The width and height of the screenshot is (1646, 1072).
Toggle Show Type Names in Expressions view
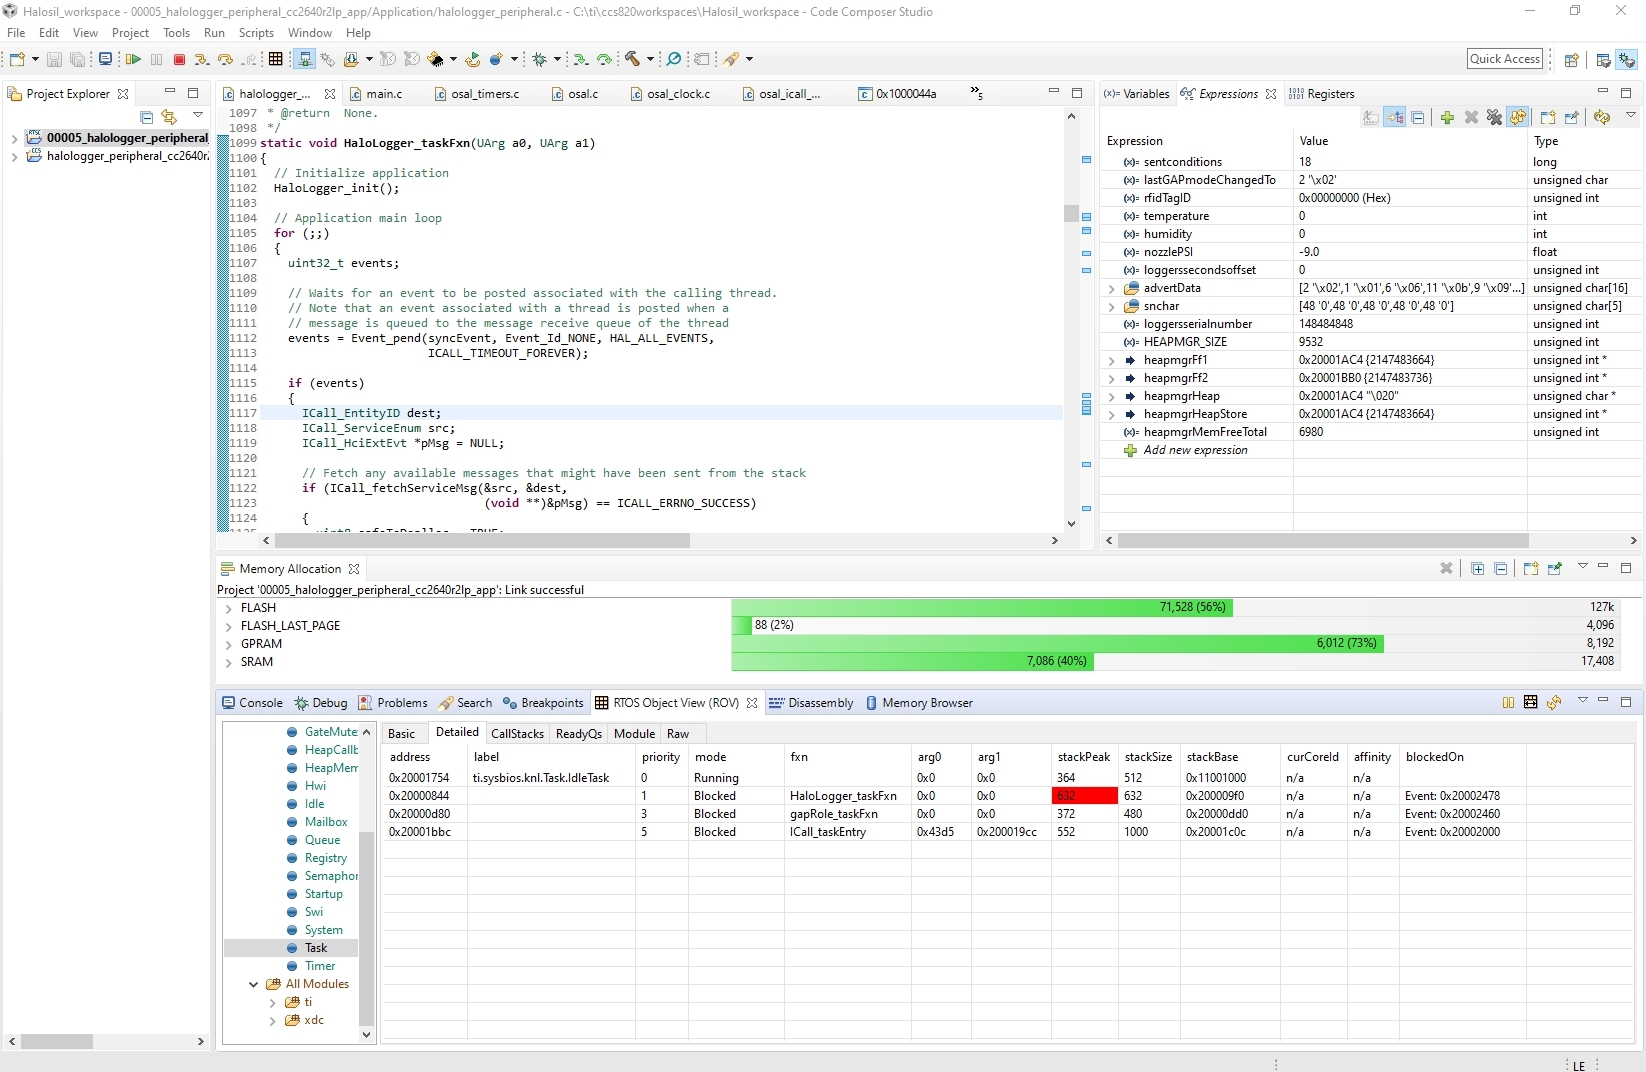1371,118
